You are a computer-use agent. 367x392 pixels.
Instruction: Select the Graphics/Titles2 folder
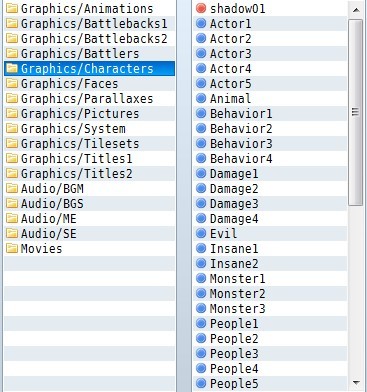click(x=89, y=173)
